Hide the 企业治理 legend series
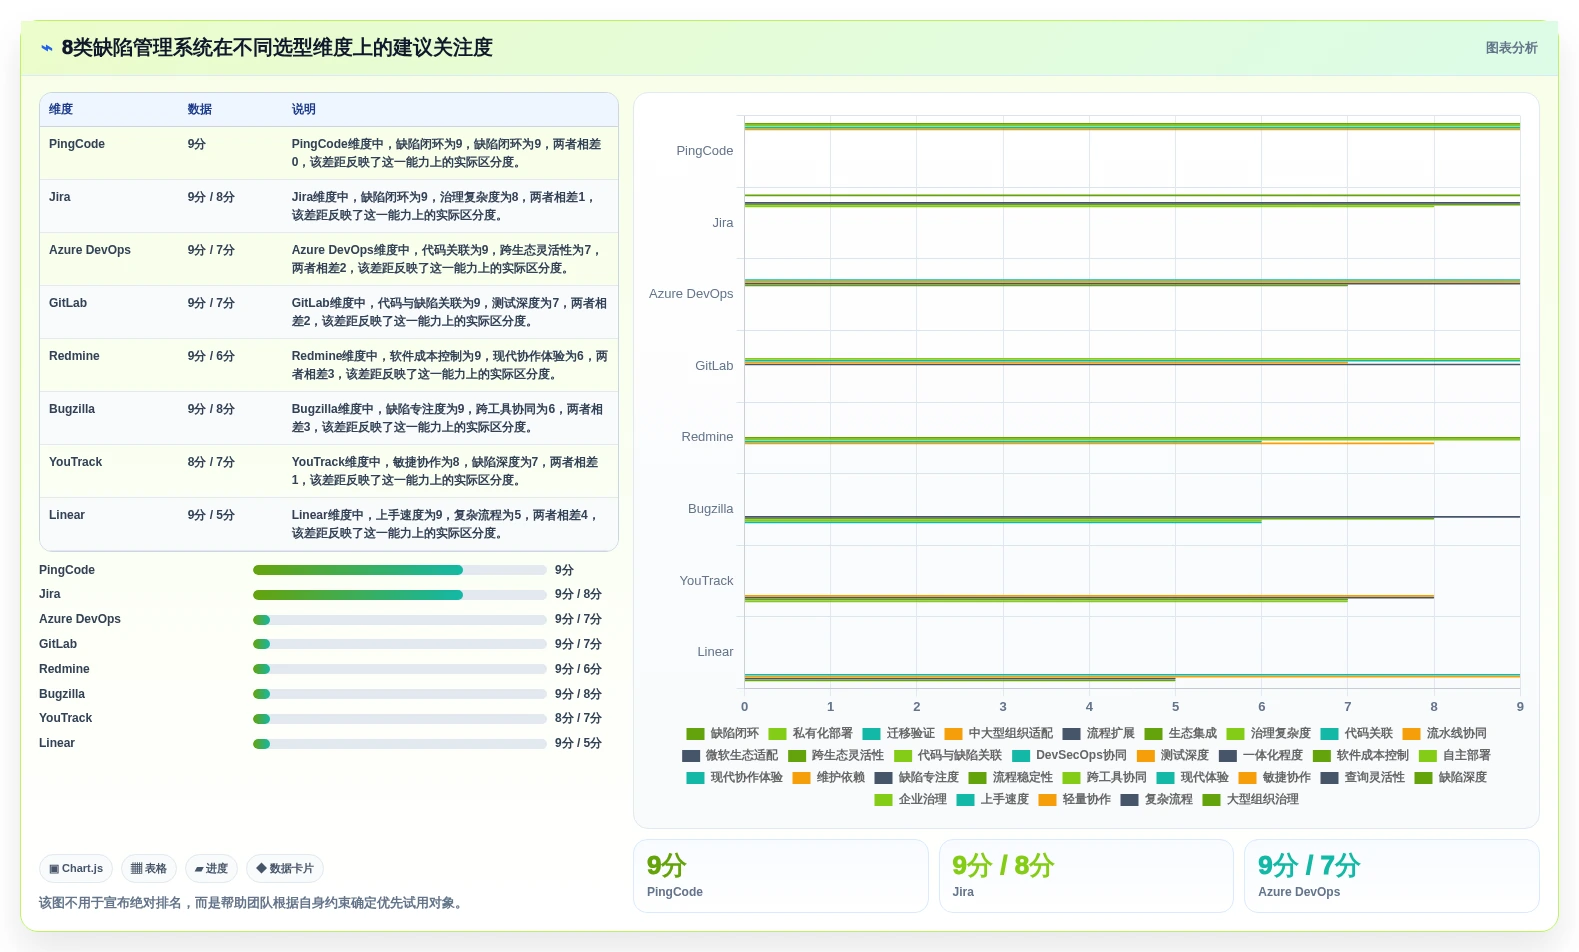Screen dimensions: 1579x952 pos(911,800)
